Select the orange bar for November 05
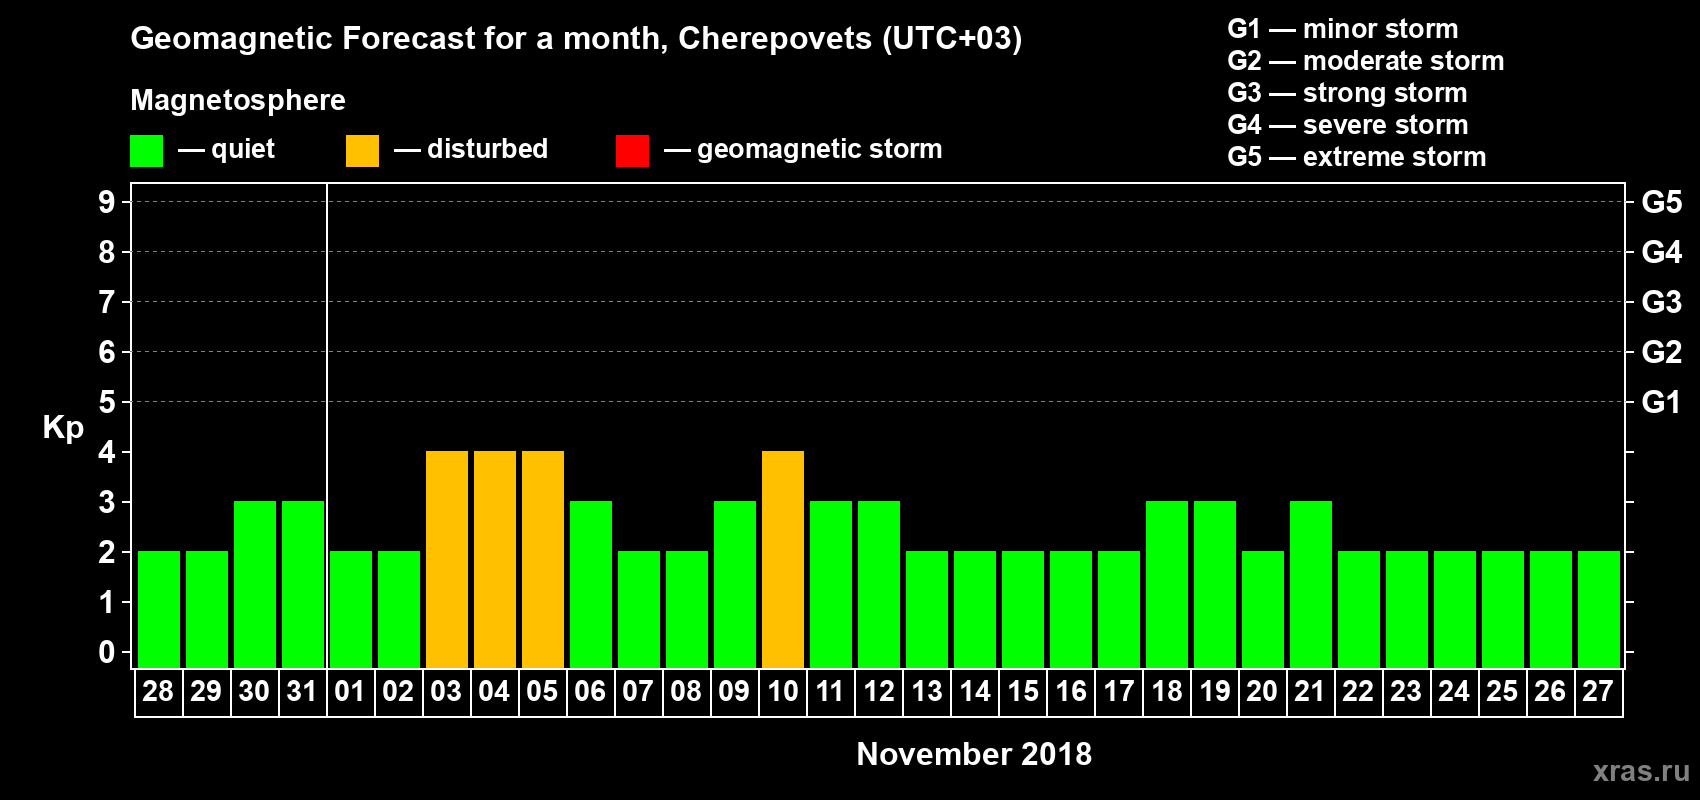This screenshot has height=800, width=1700. [x=543, y=559]
